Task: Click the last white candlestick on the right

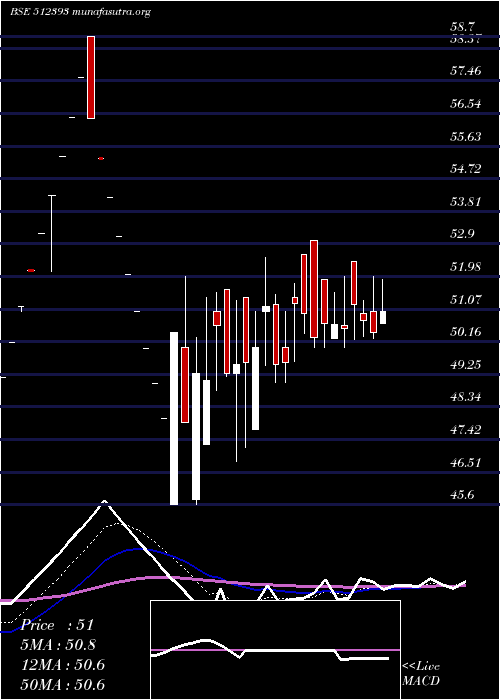Action: [383, 317]
